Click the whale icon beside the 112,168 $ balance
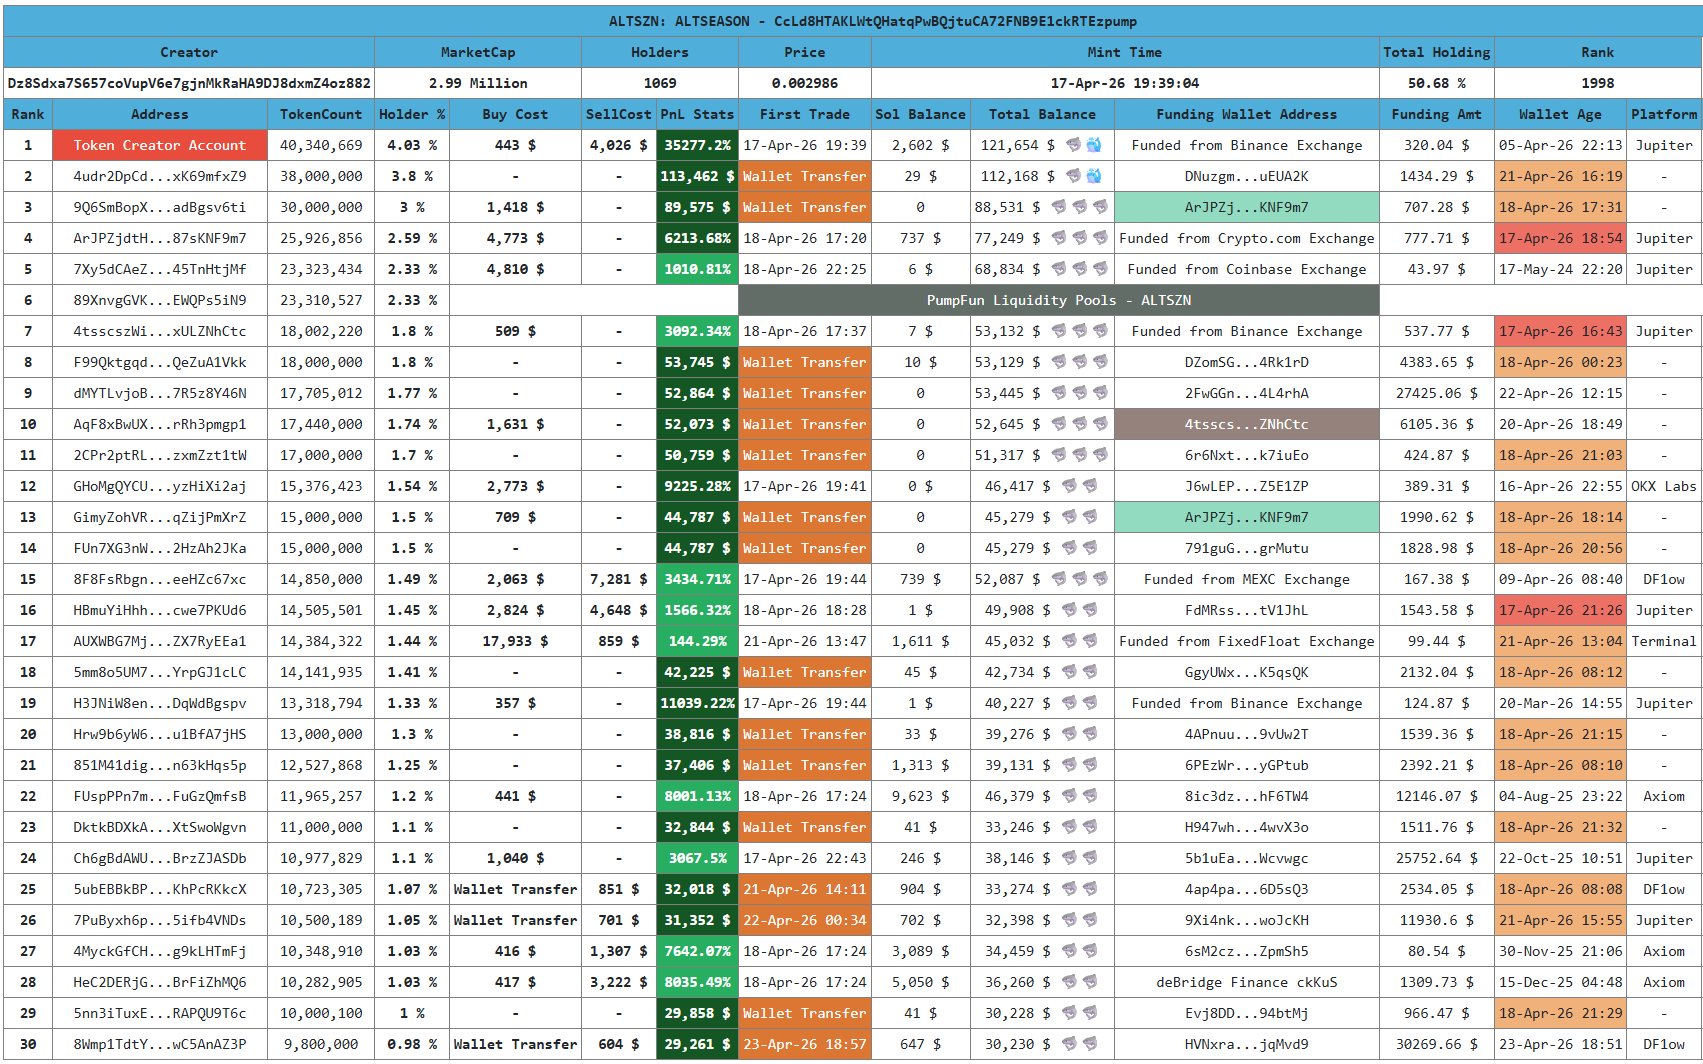Screen dimensions: 1703x1064 tap(1094, 176)
